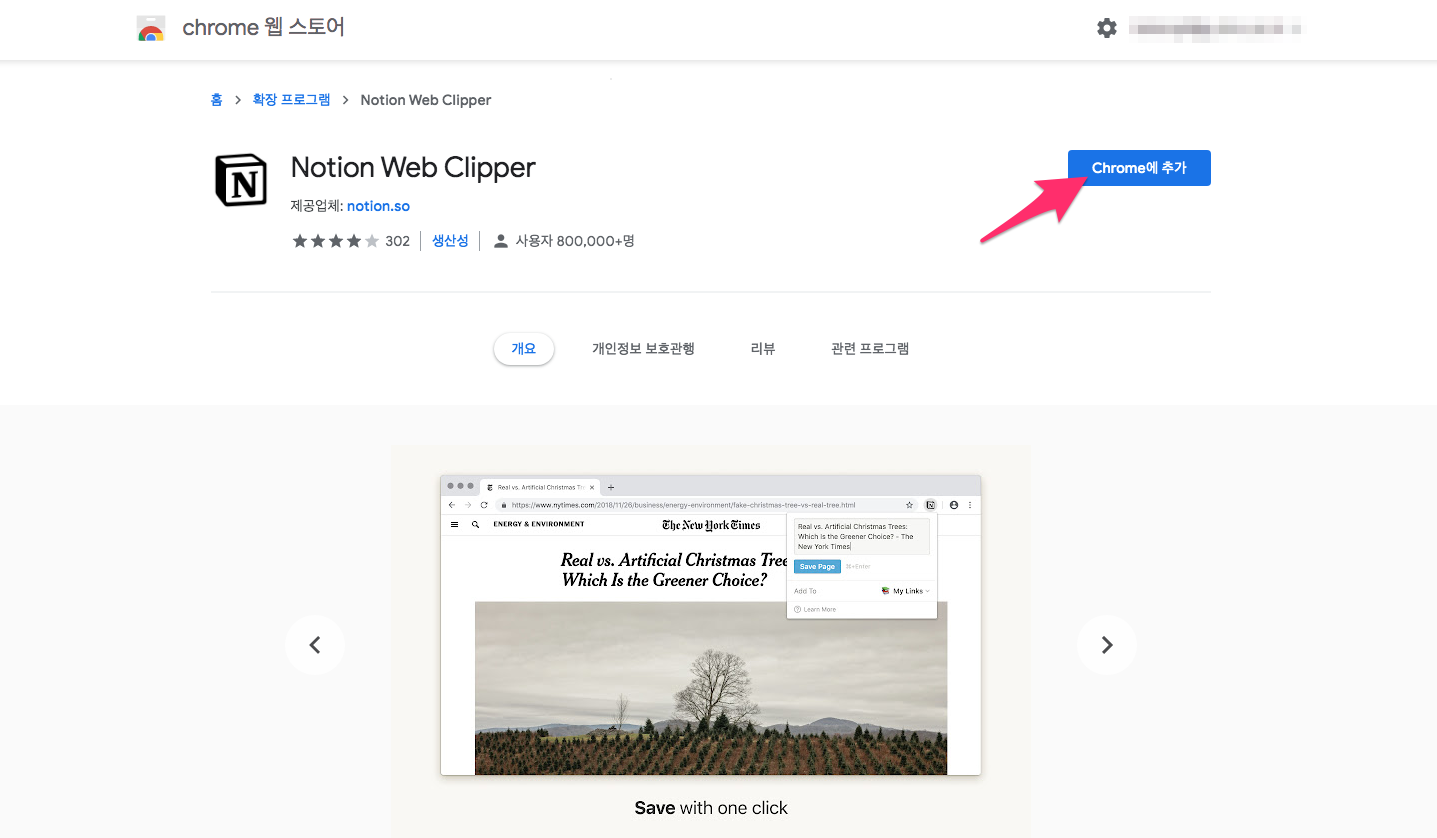
Task: Click the Chrome Web Store logo icon
Action: [x=151, y=29]
